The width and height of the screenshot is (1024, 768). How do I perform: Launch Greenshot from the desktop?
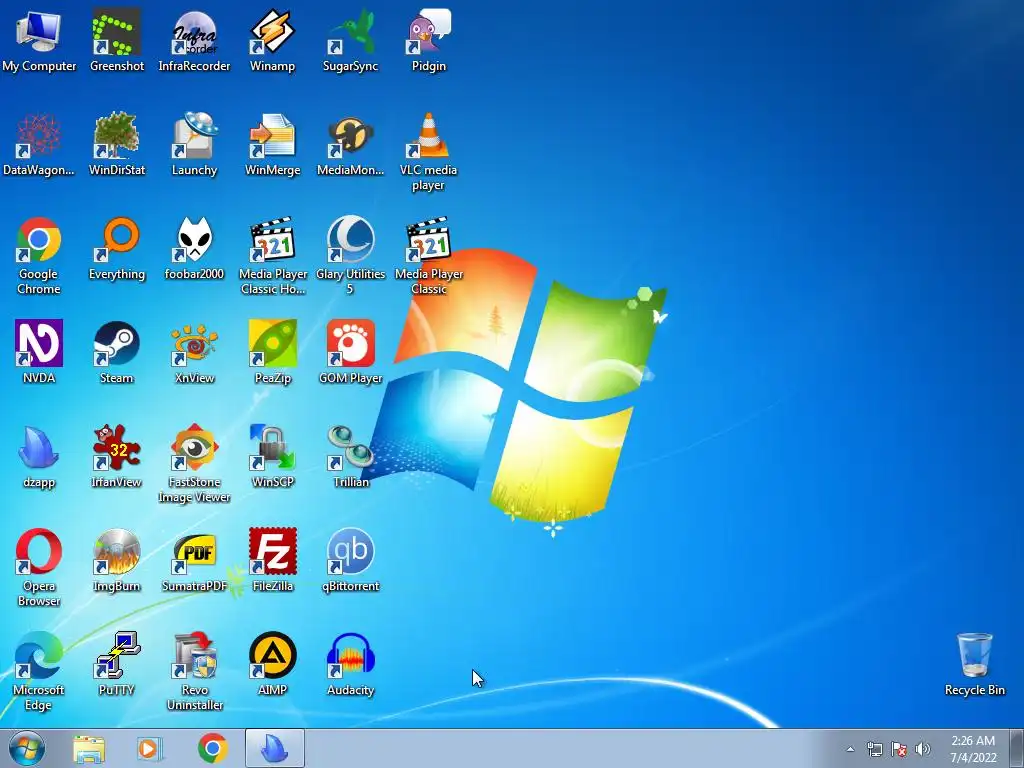(116, 33)
